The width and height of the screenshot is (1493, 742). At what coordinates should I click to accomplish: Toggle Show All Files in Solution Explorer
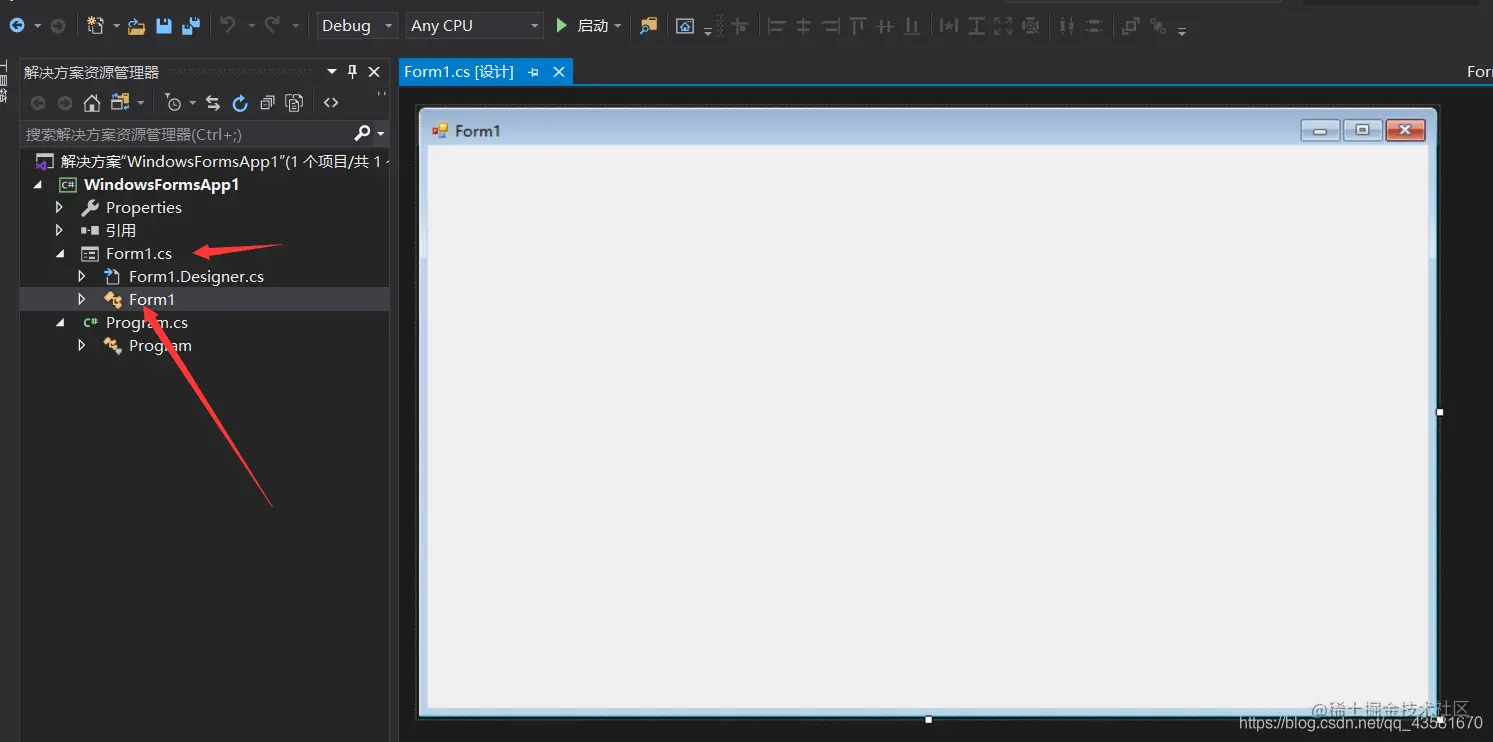pyautogui.click(x=294, y=102)
